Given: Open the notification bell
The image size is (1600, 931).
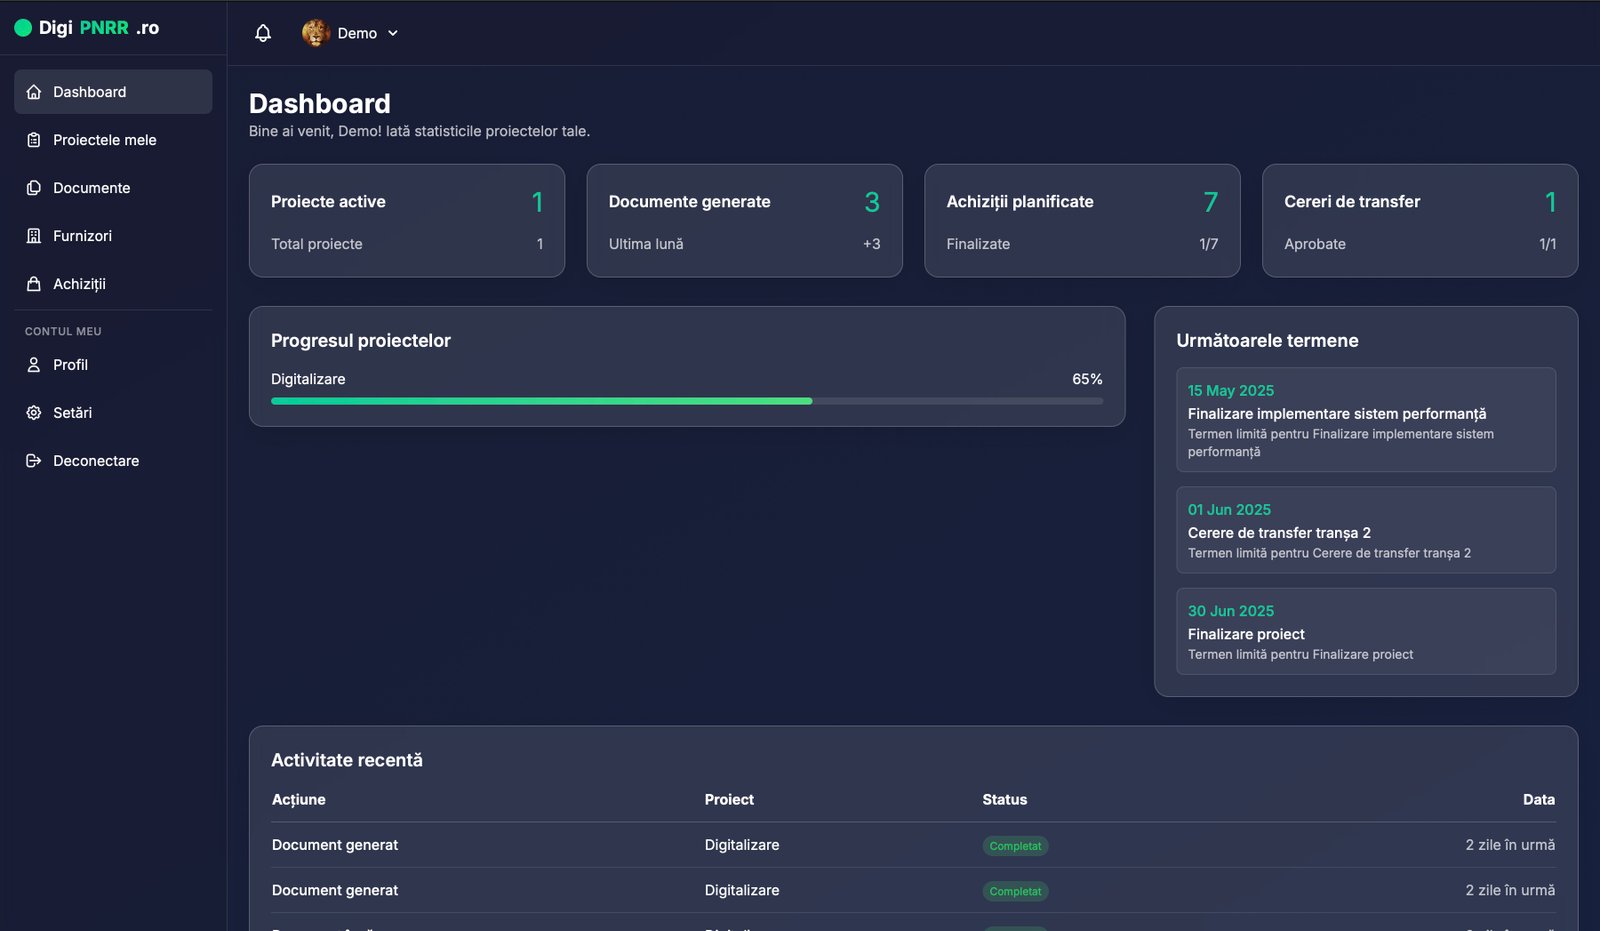Looking at the screenshot, I should 262,32.
